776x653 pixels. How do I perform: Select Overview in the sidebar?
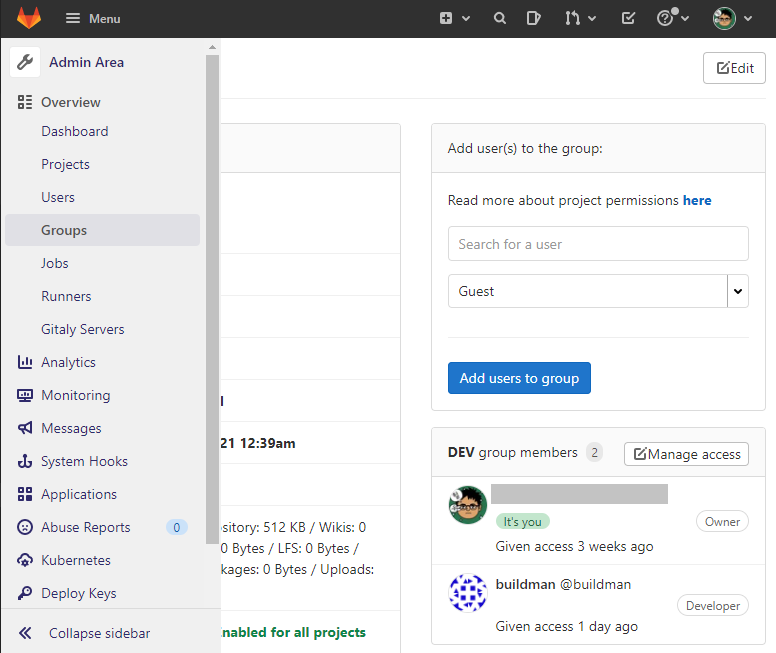(x=71, y=102)
